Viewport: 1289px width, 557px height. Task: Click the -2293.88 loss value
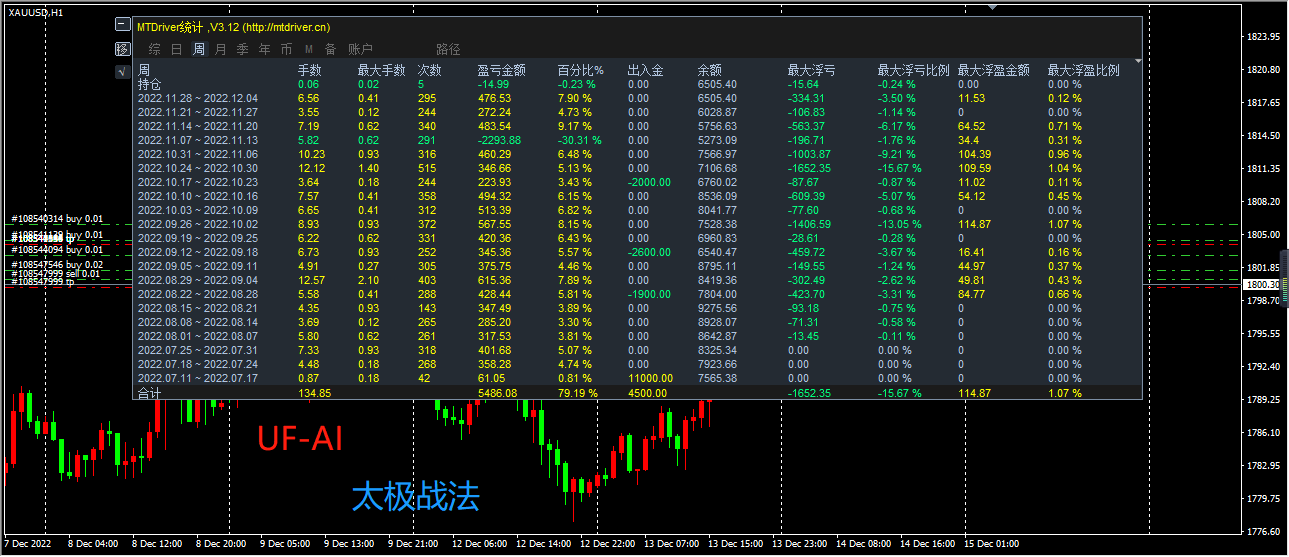point(499,140)
